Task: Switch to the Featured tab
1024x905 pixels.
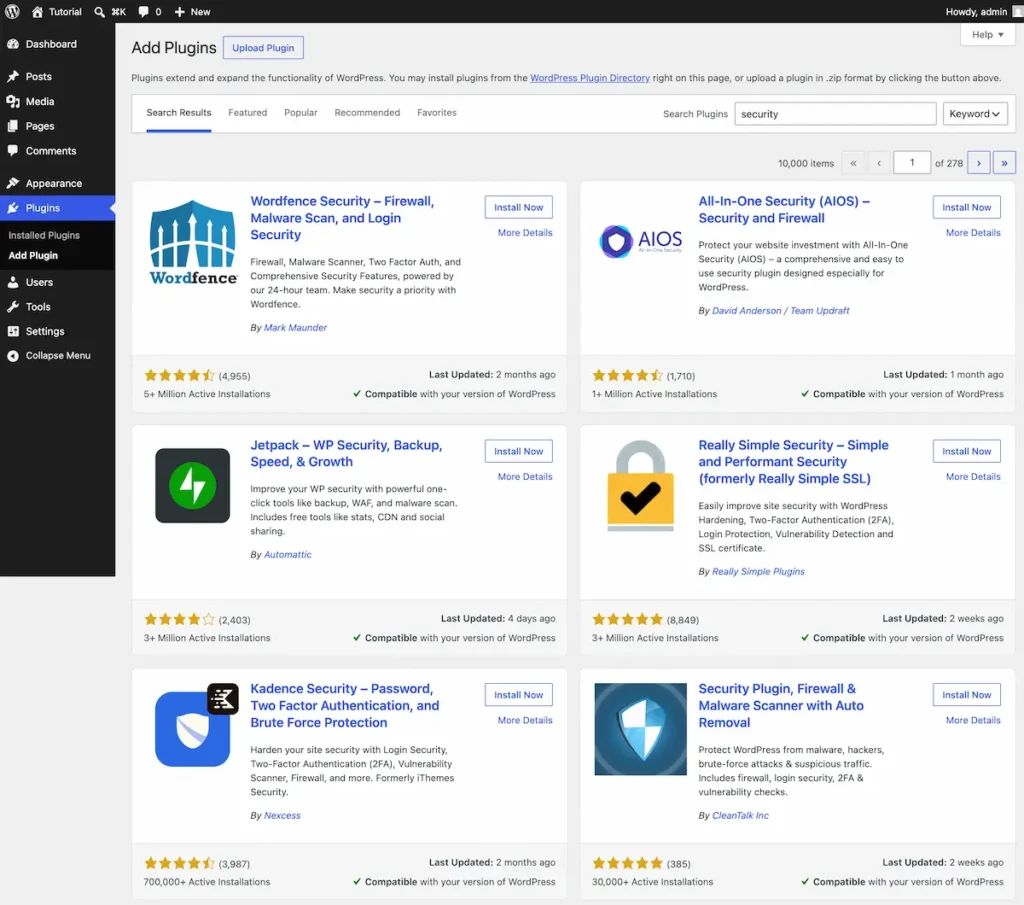Action: pos(248,112)
